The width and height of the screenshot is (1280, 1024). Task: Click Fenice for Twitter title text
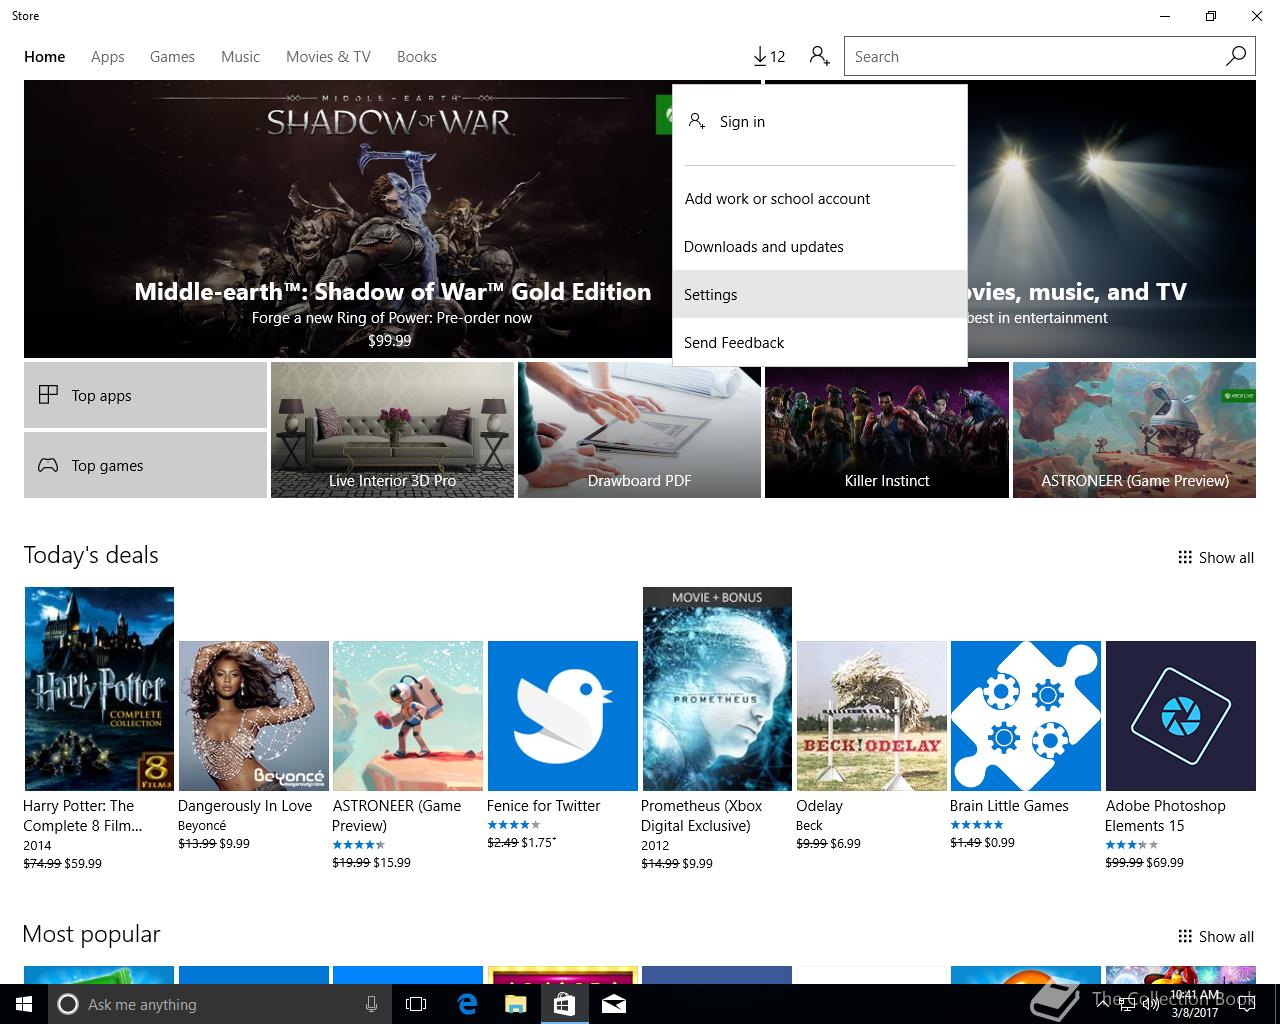pos(543,806)
